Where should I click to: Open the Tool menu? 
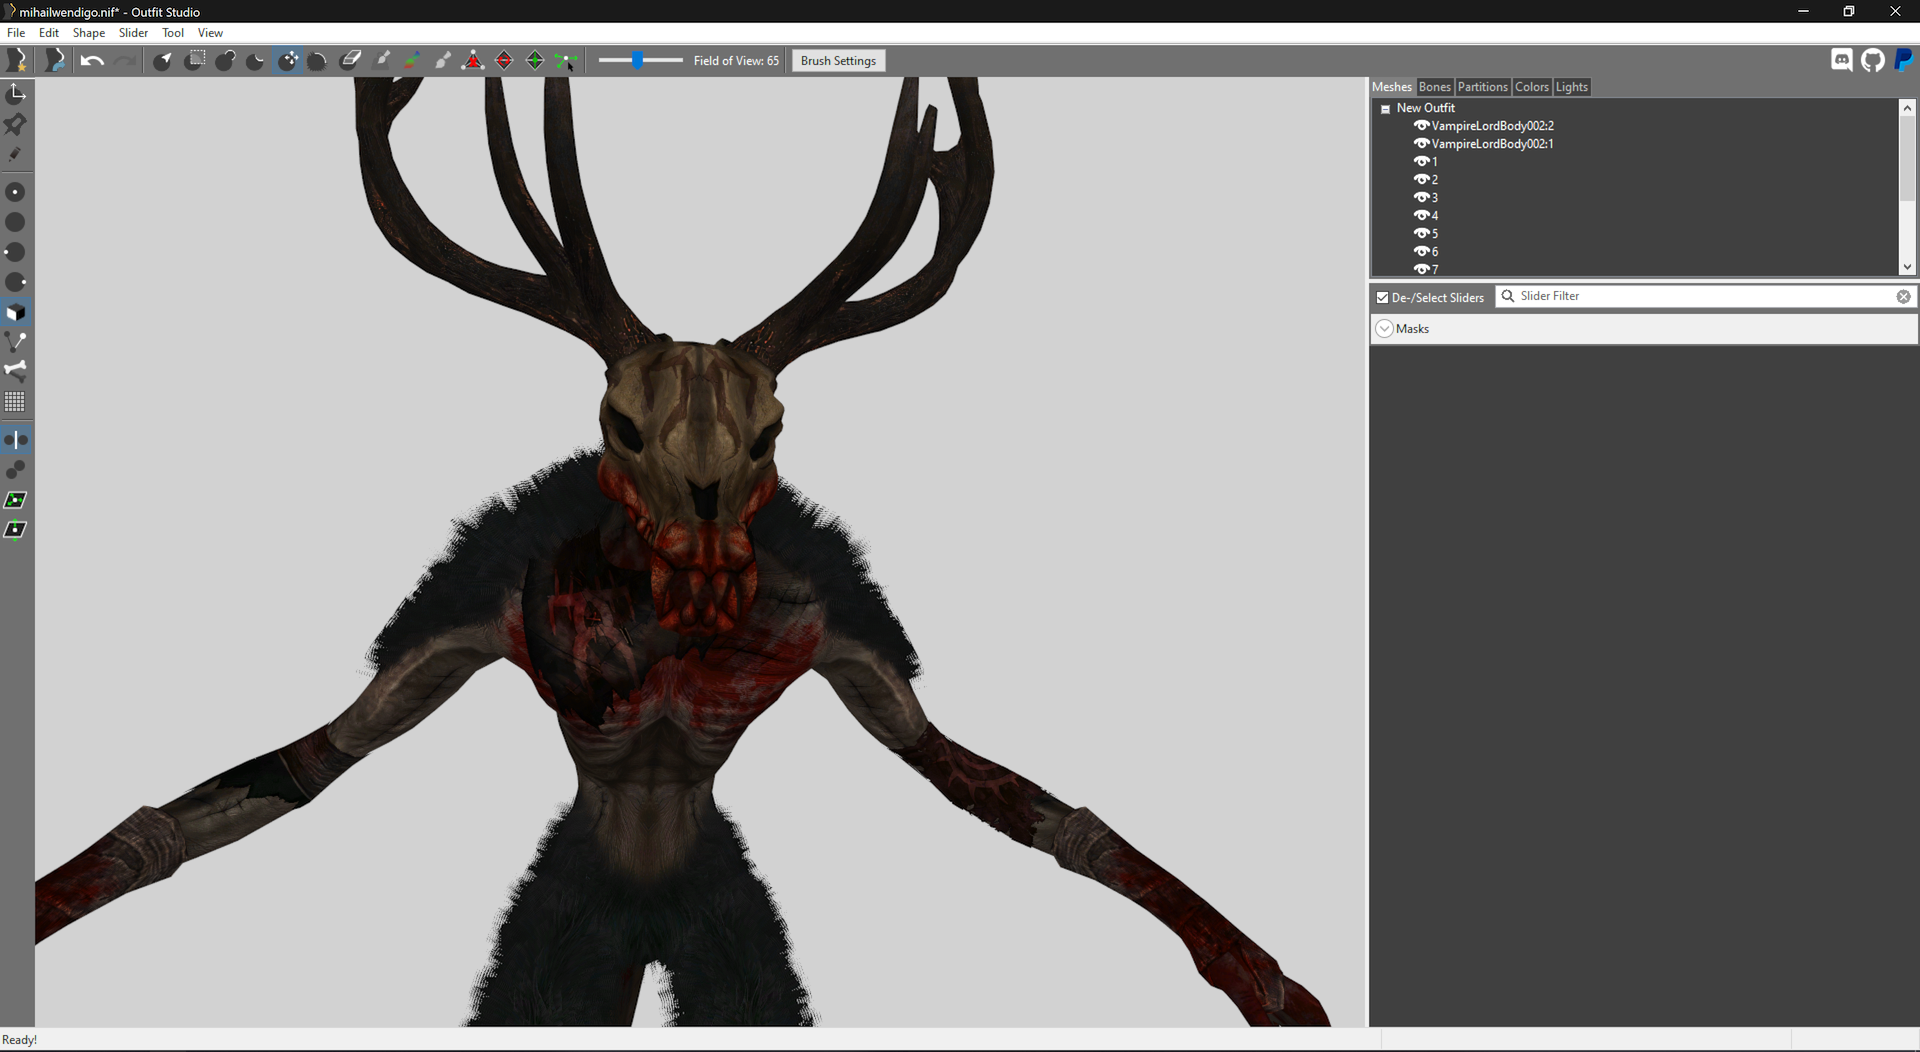tap(173, 33)
